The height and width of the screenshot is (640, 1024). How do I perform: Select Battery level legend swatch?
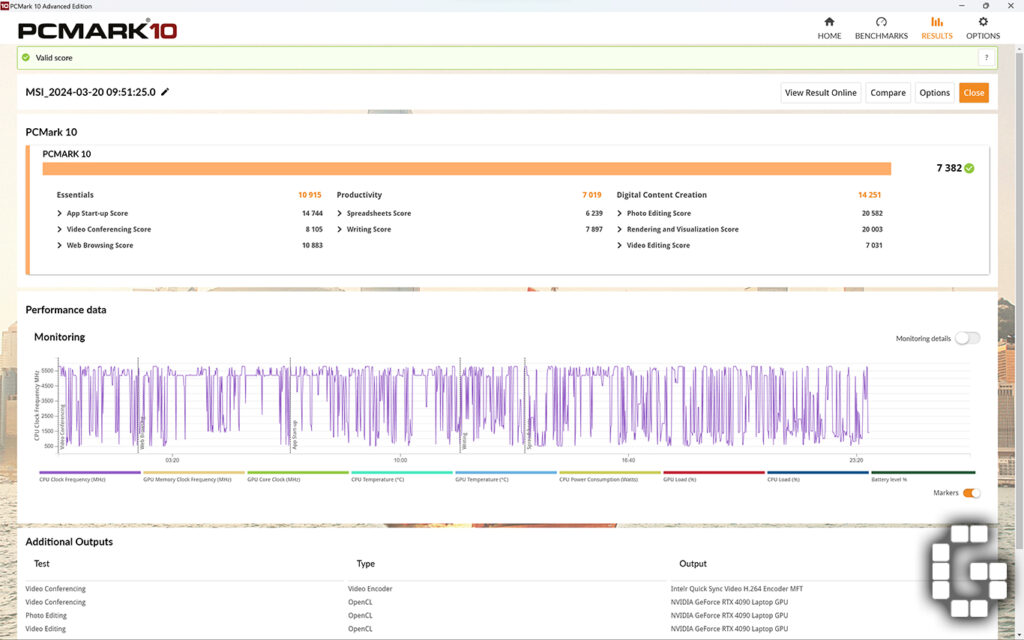tap(923, 472)
